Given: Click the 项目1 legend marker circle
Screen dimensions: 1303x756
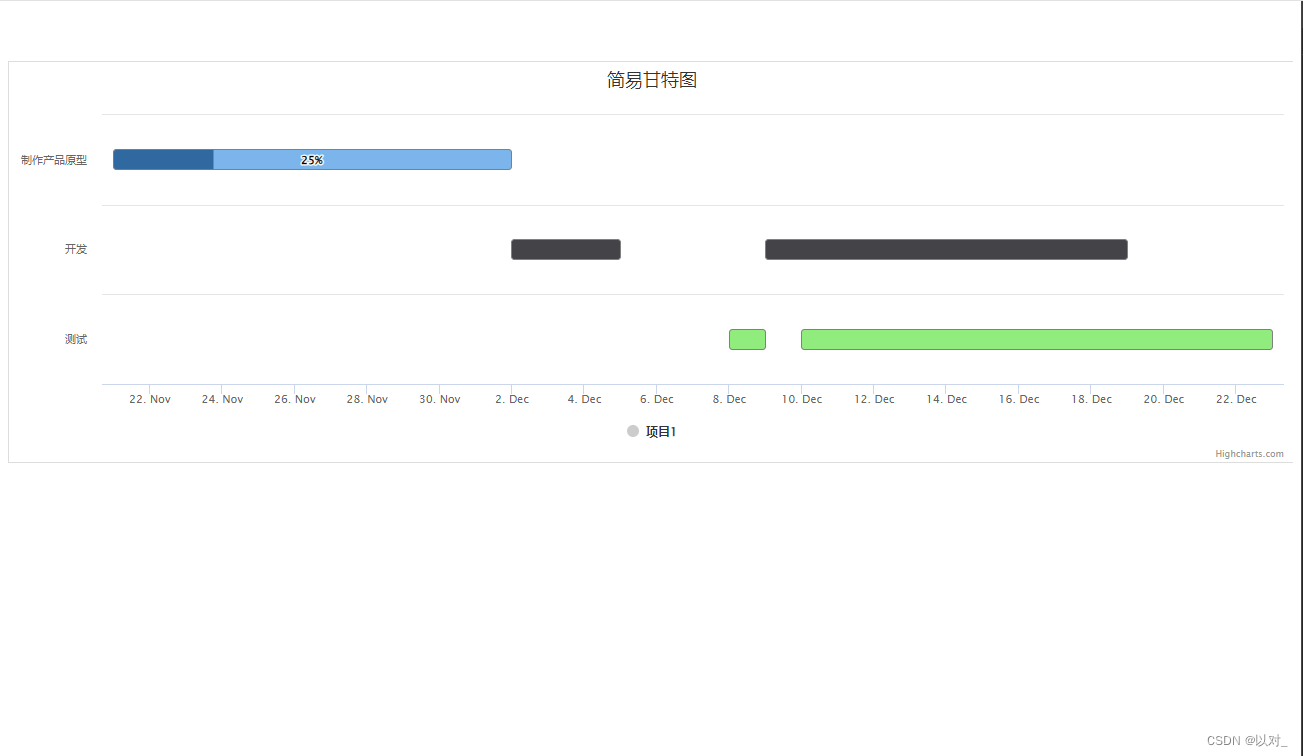Looking at the screenshot, I should [x=633, y=431].
